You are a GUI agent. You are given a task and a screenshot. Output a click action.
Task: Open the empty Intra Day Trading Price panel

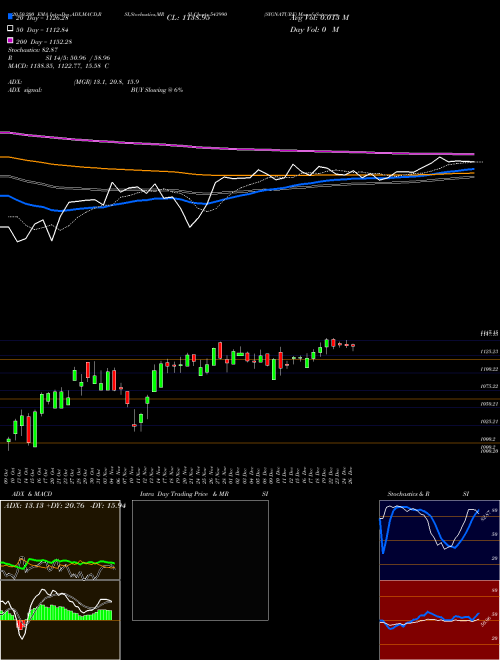(200, 560)
